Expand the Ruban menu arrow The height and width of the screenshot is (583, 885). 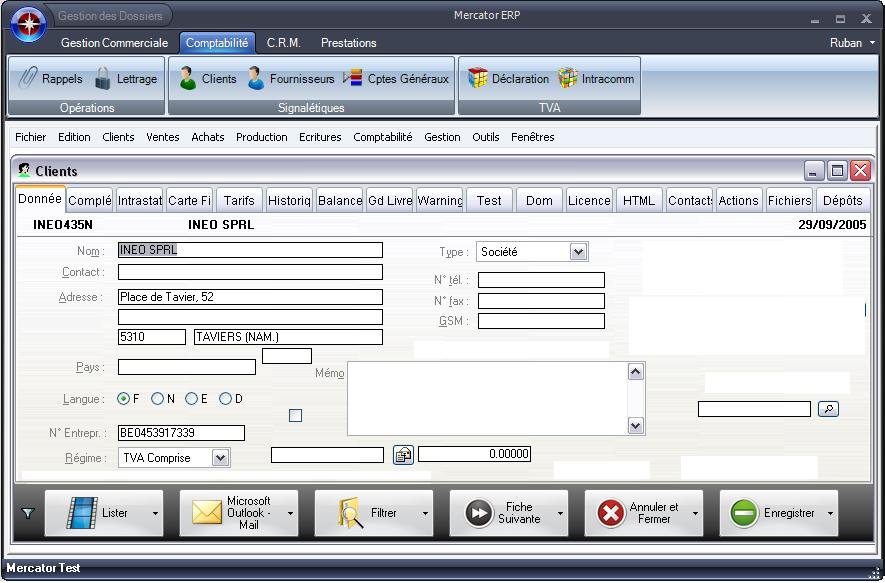pyautogui.click(x=872, y=43)
